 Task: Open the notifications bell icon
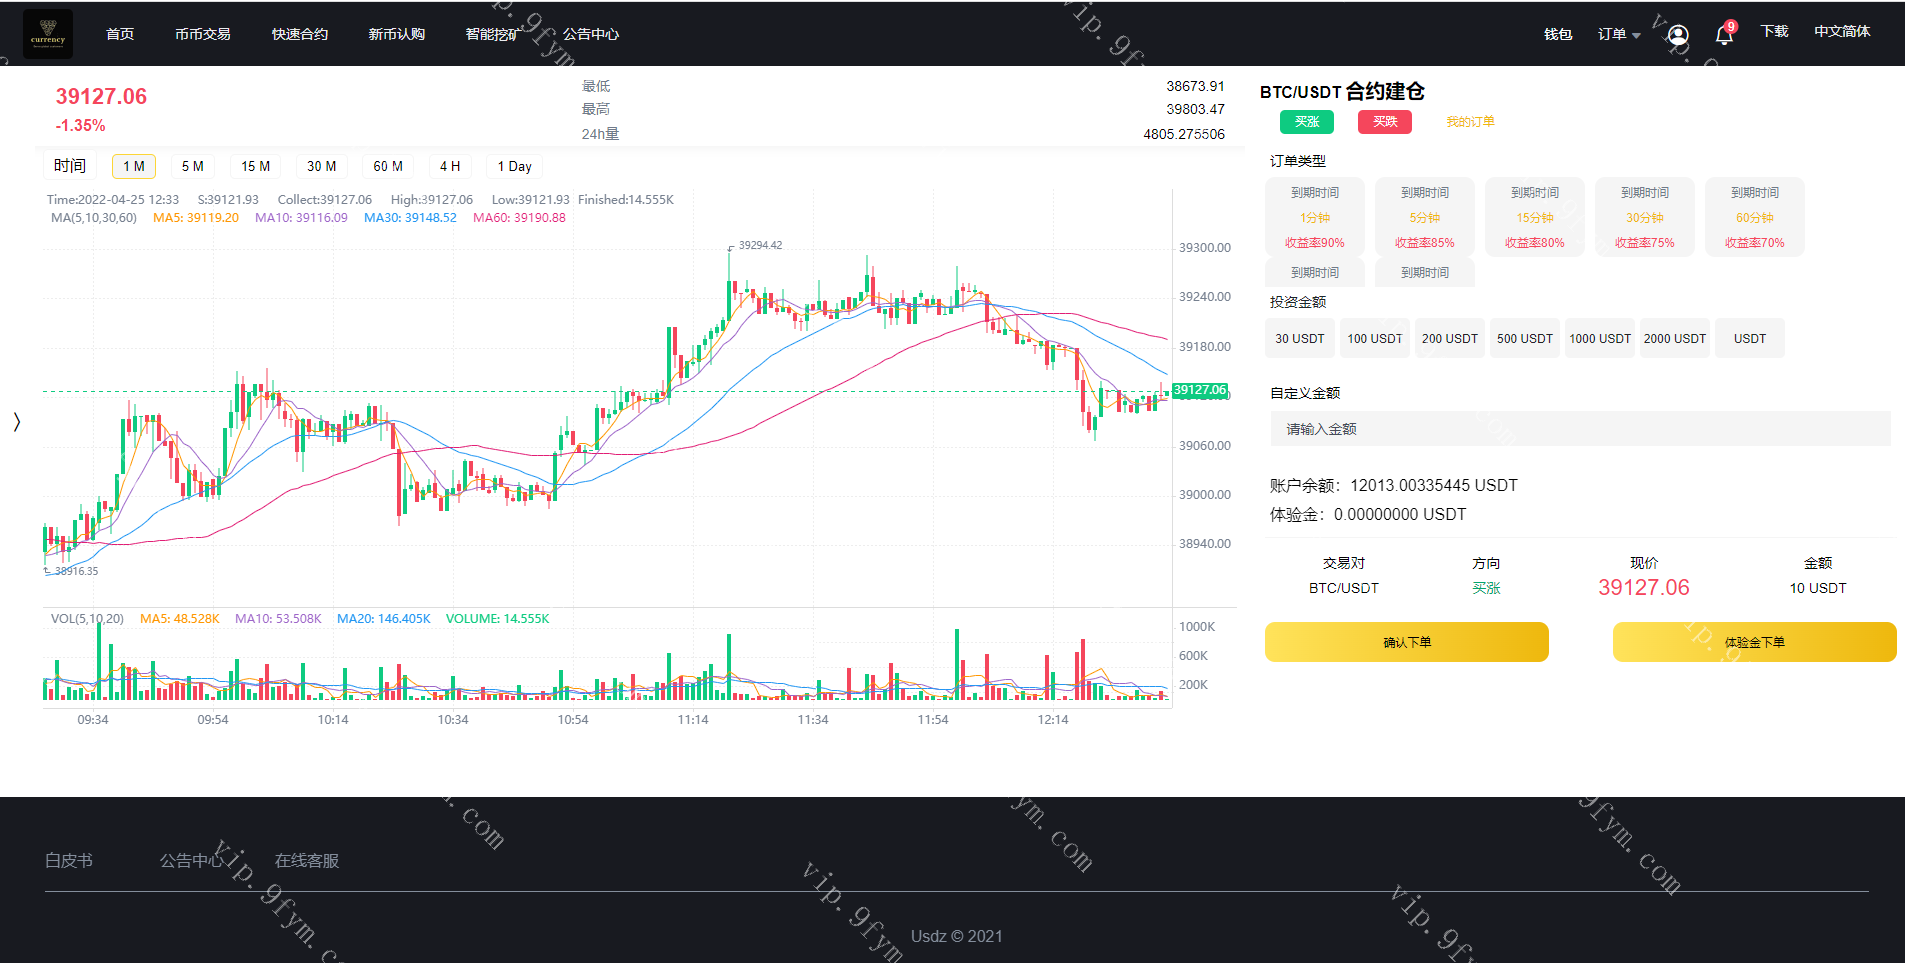pyautogui.click(x=1724, y=35)
